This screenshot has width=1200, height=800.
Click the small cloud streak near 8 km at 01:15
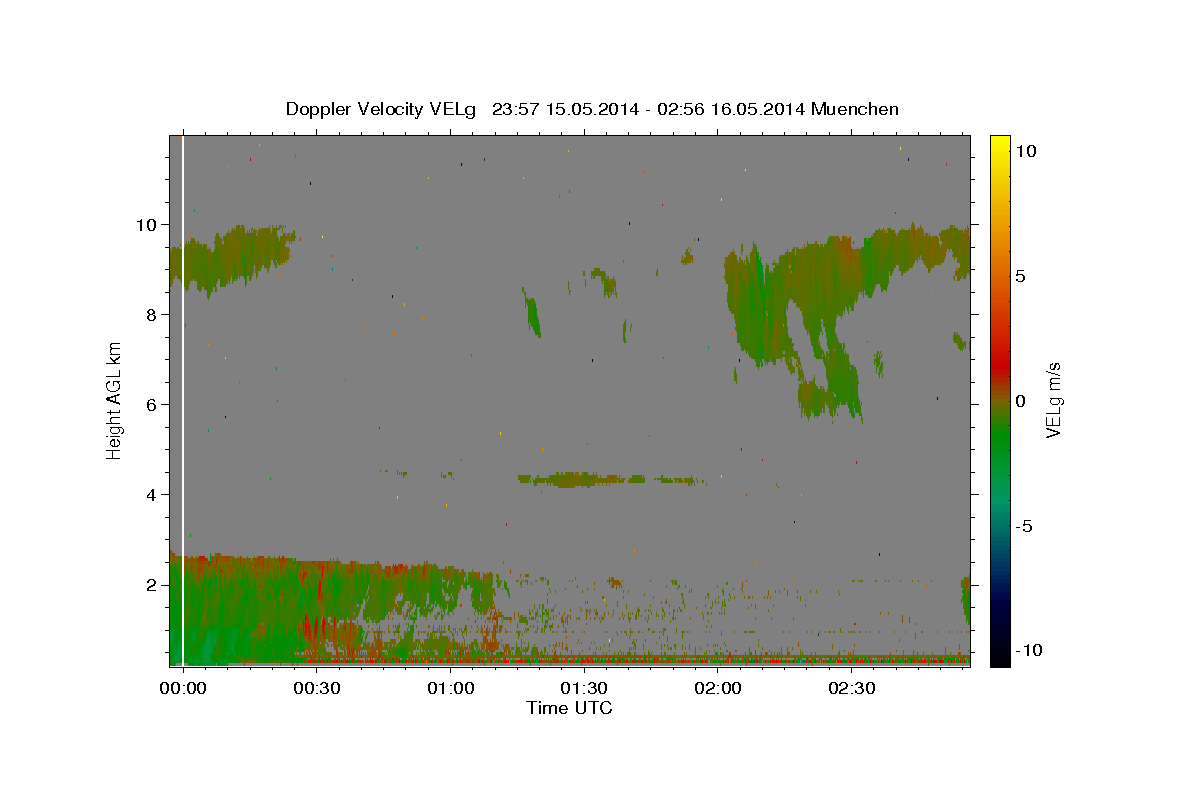coord(531,312)
